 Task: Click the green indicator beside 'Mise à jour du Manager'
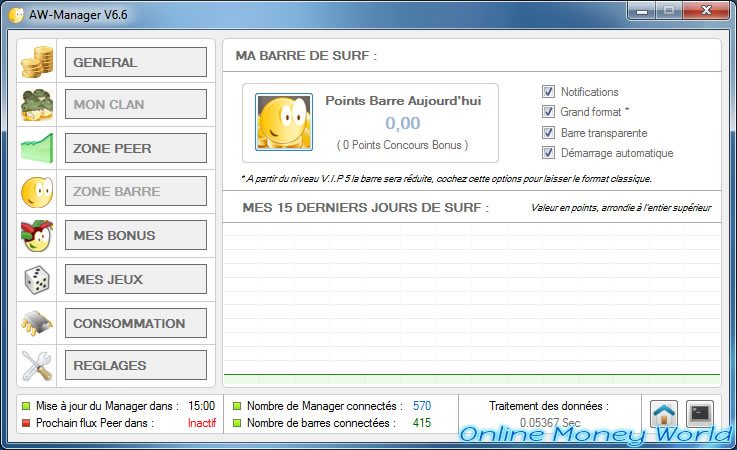pyautogui.click(x=26, y=406)
